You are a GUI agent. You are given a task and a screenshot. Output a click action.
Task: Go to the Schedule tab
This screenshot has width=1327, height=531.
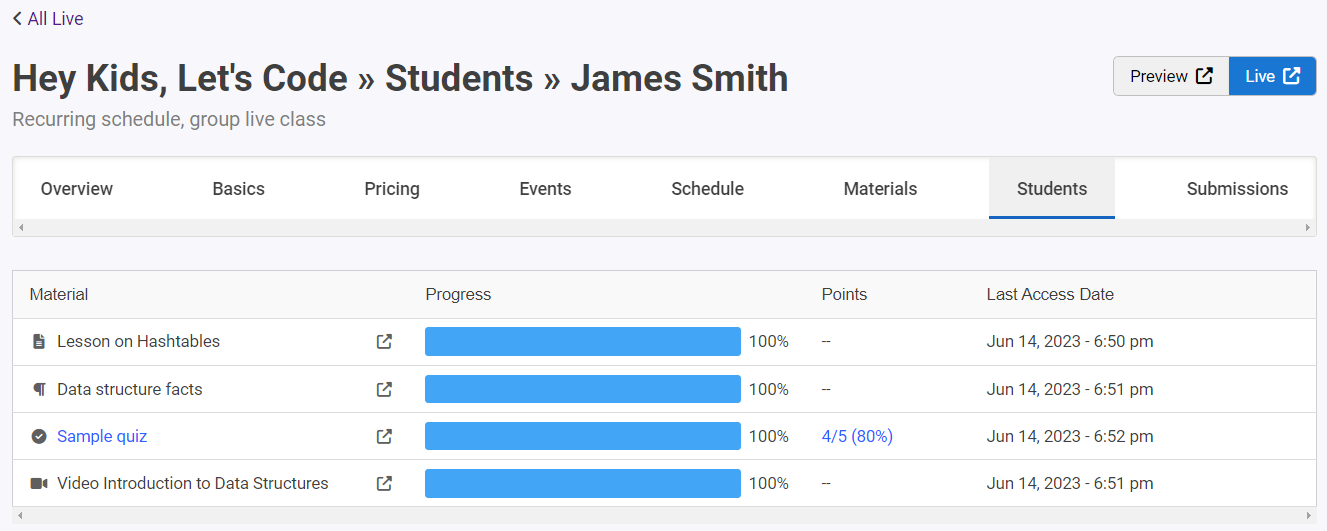pyautogui.click(x=707, y=189)
